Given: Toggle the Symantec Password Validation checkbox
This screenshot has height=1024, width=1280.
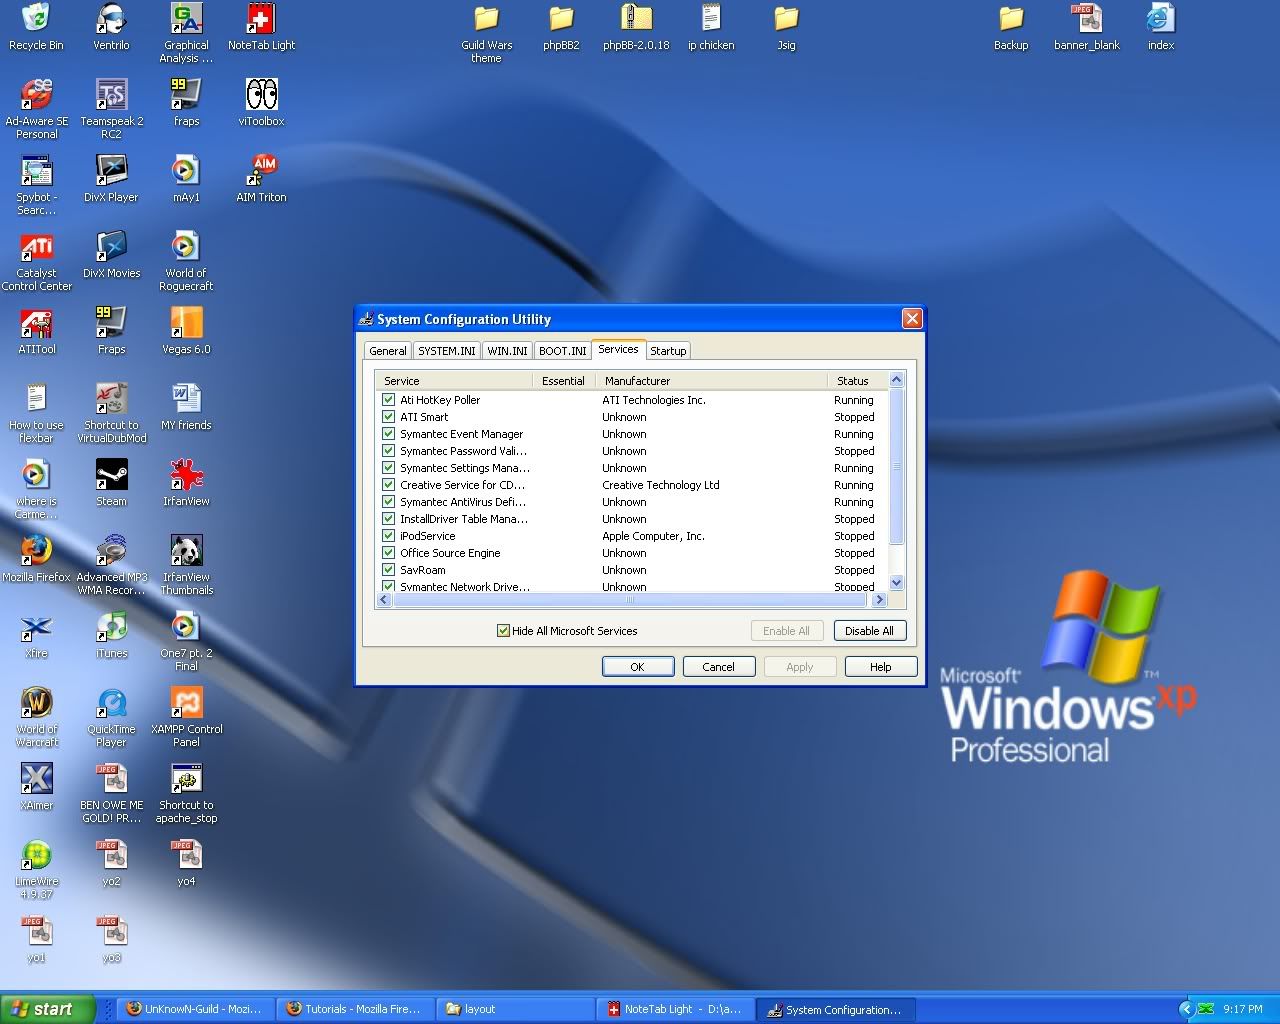Looking at the screenshot, I should tap(388, 451).
